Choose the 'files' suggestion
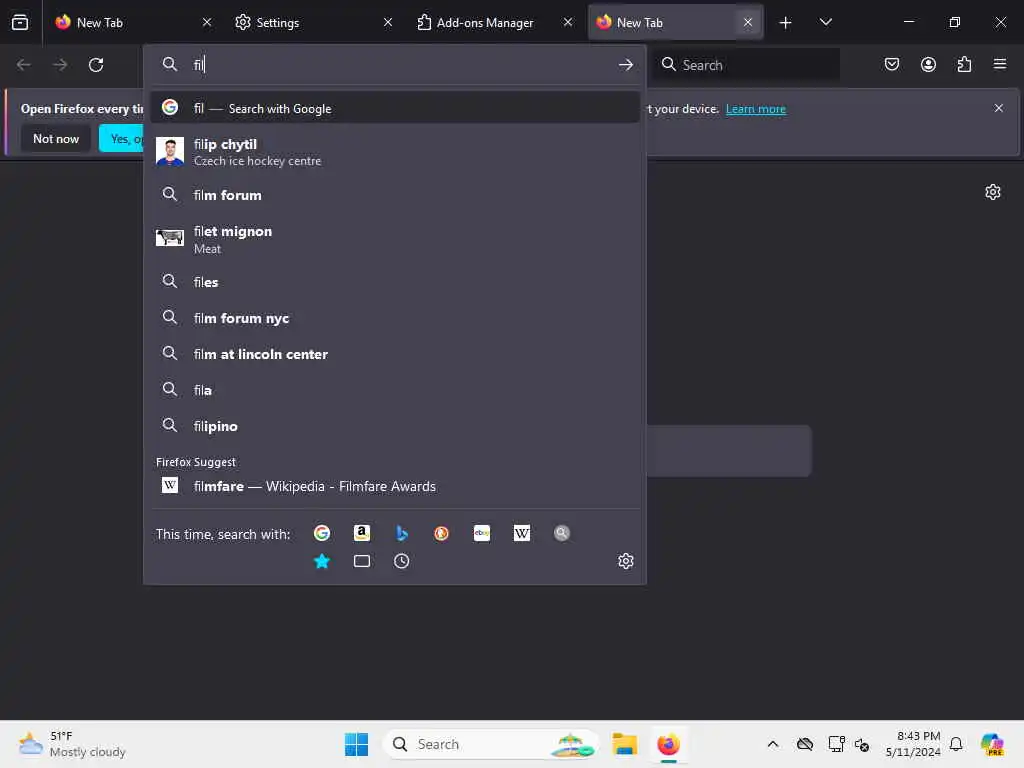Screen dimensions: 1024x768 pos(394,282)
